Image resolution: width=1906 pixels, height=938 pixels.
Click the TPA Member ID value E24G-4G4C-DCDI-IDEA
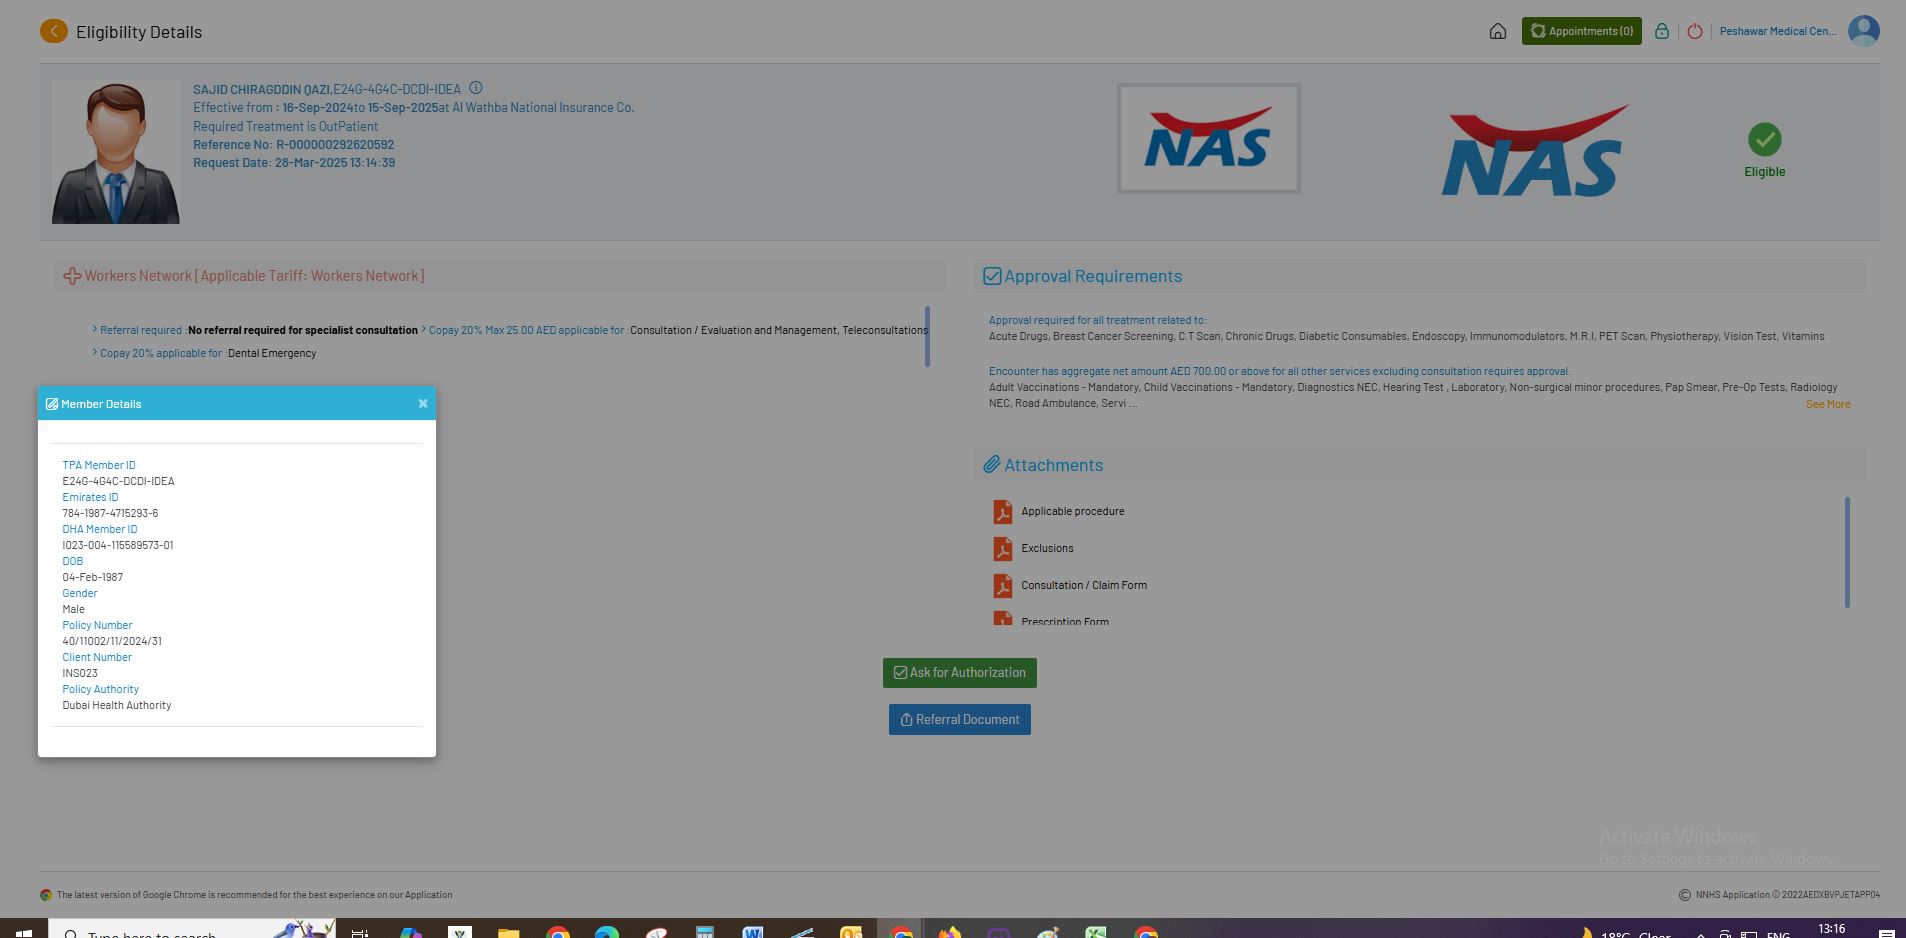click(118, 481)
